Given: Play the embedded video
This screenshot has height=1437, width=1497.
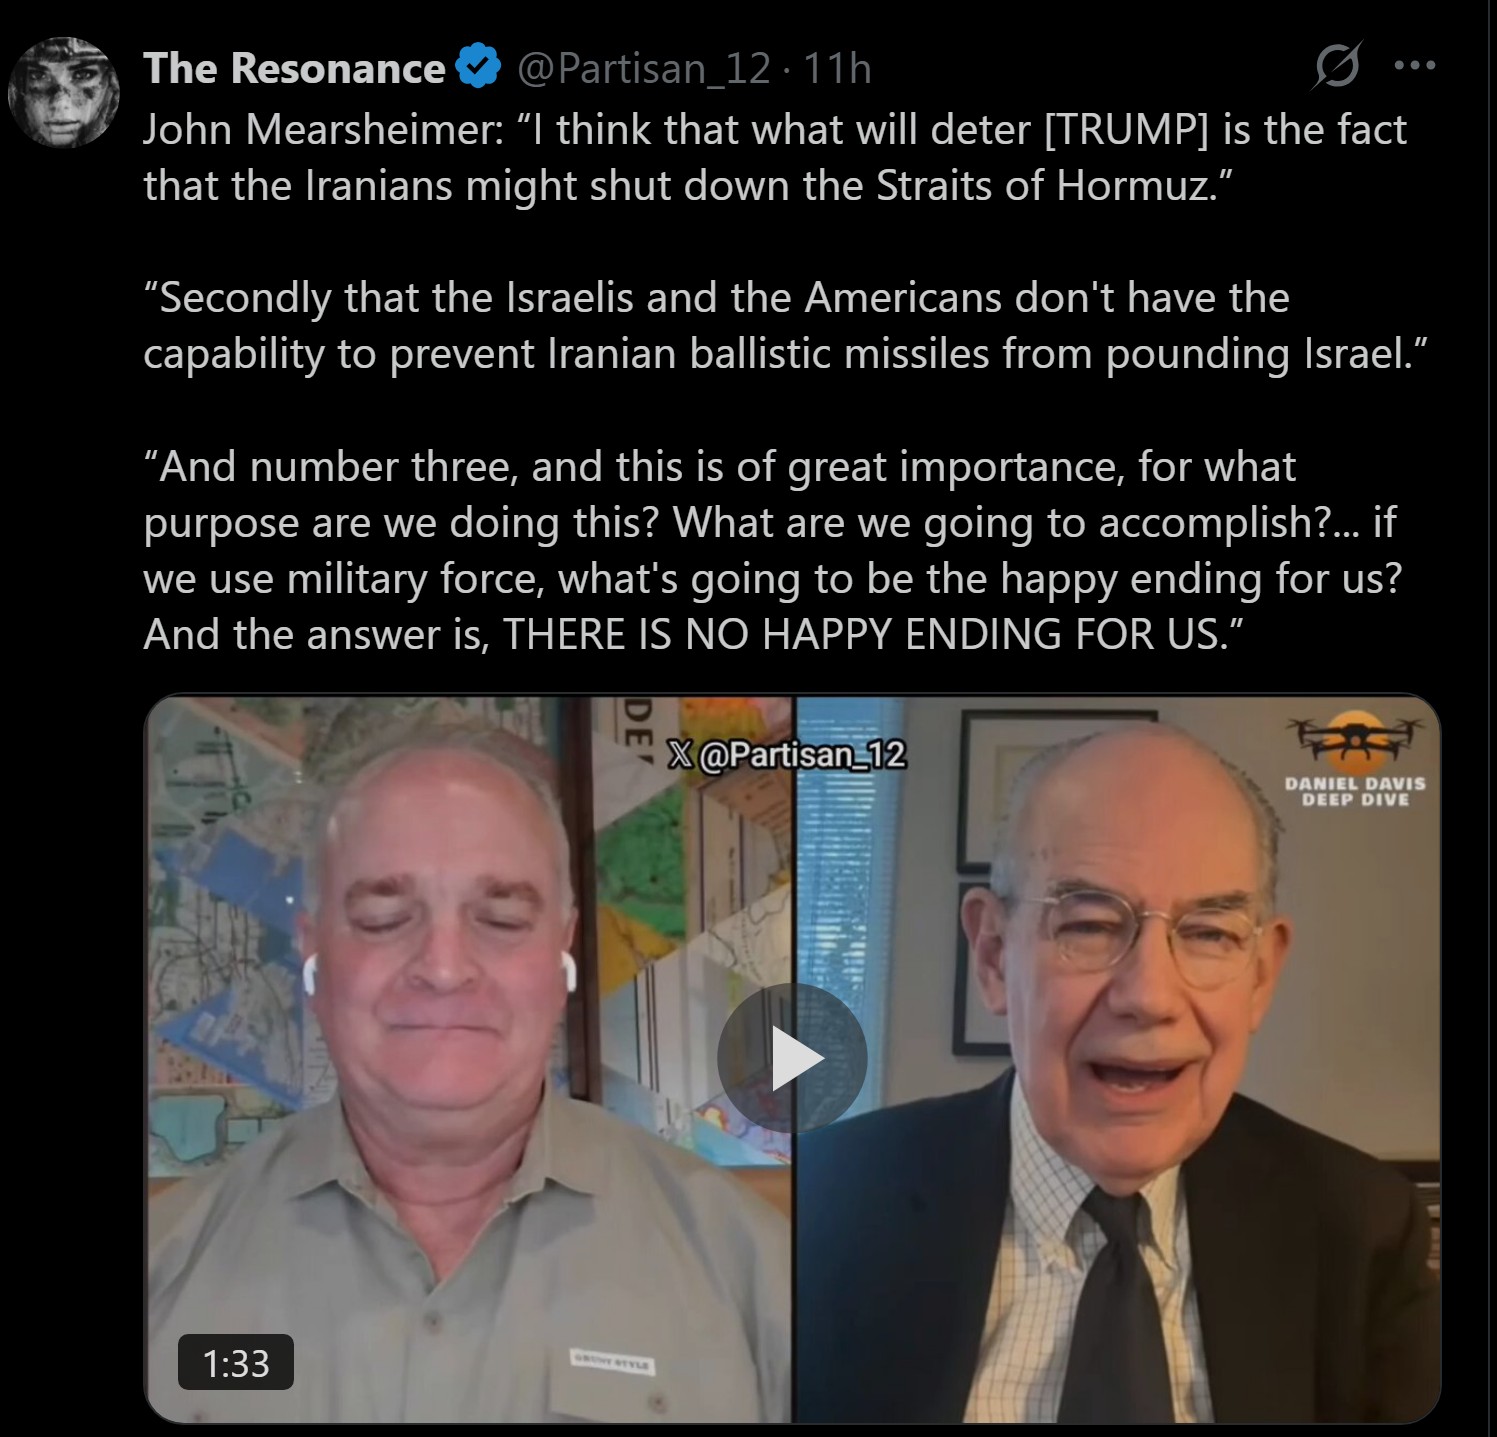Looking at the screenshot, I should [792, 1058].
